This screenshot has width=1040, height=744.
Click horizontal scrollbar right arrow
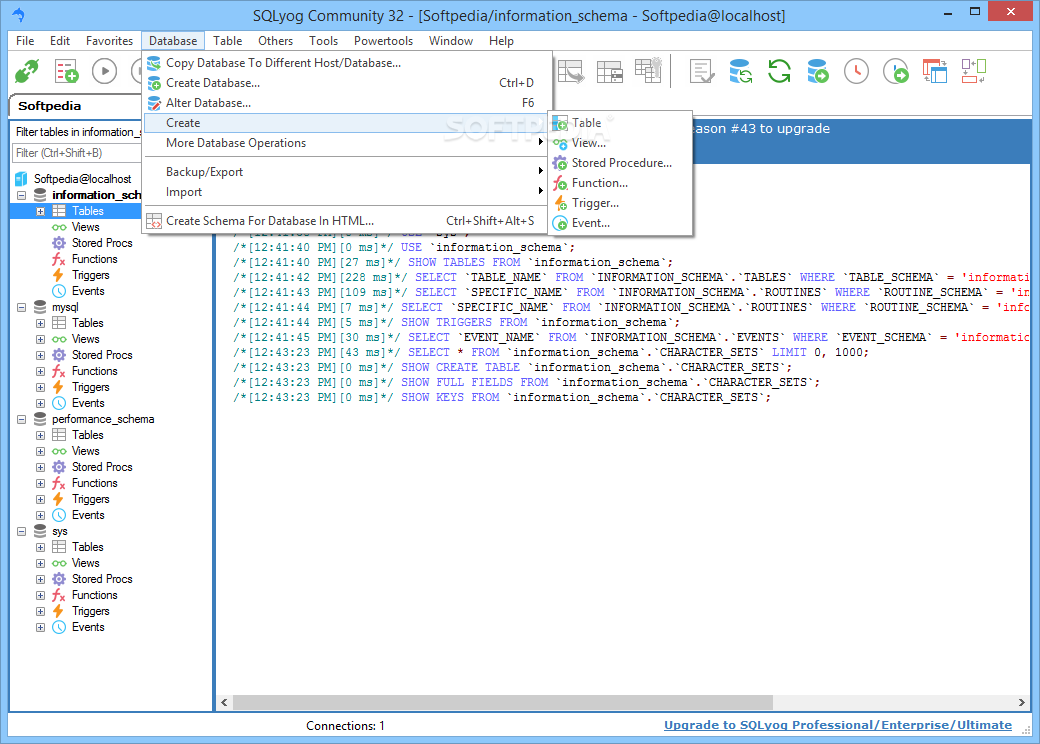tap(1021, 702)
